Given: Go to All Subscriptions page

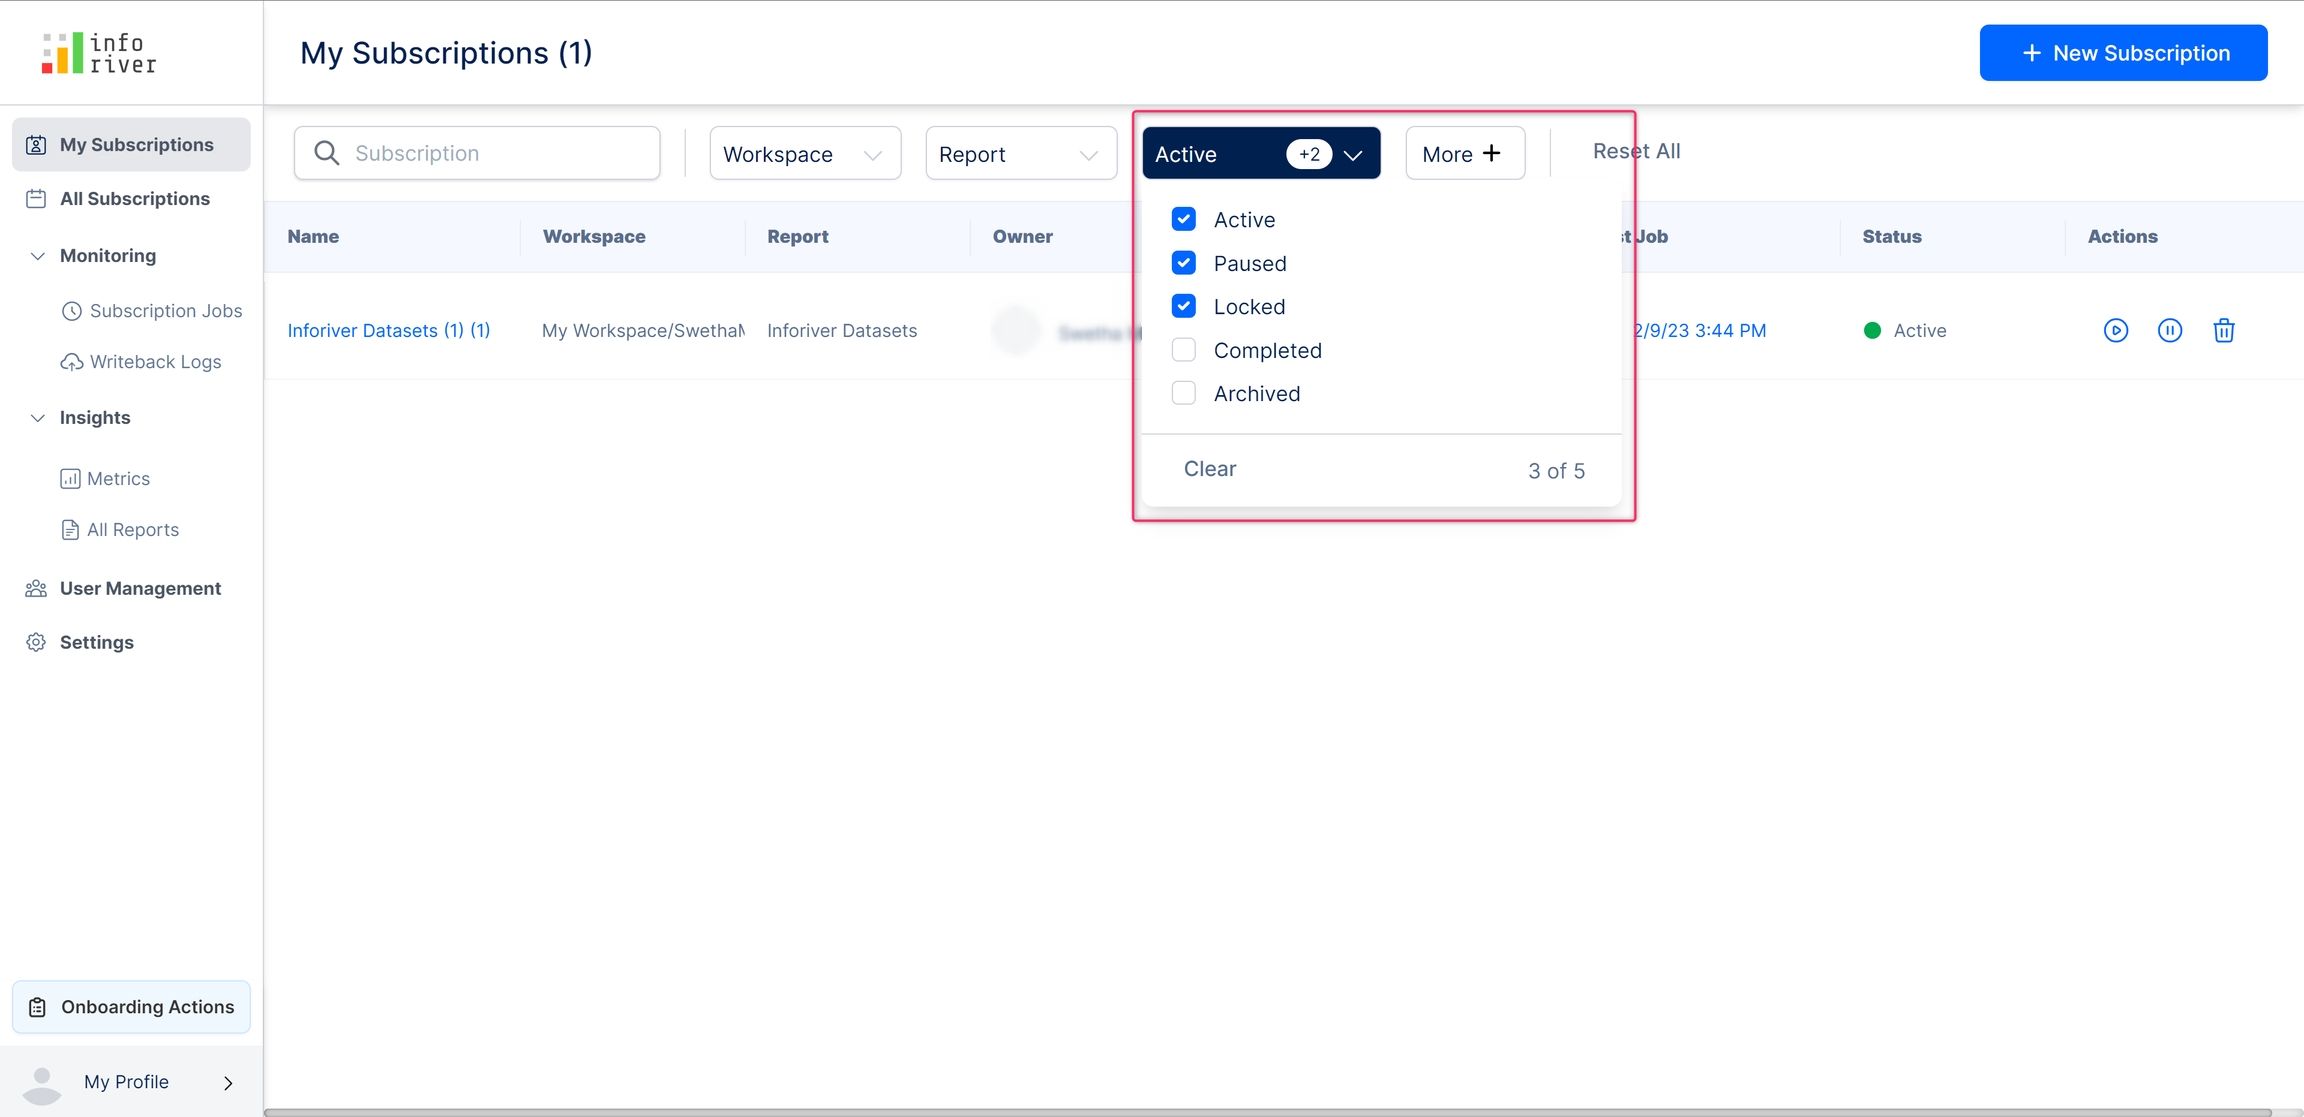Looking at the screenshot, I should point(134,199).
